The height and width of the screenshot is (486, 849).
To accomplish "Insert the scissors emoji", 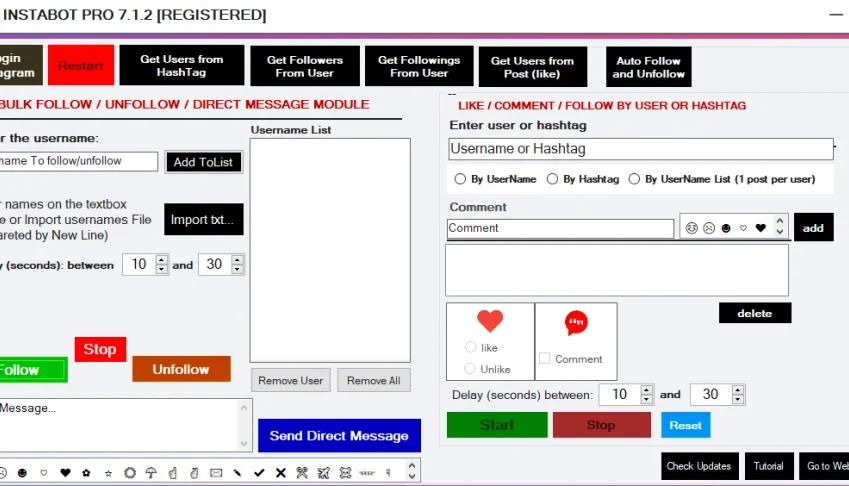I will click(x=302, y=473).
